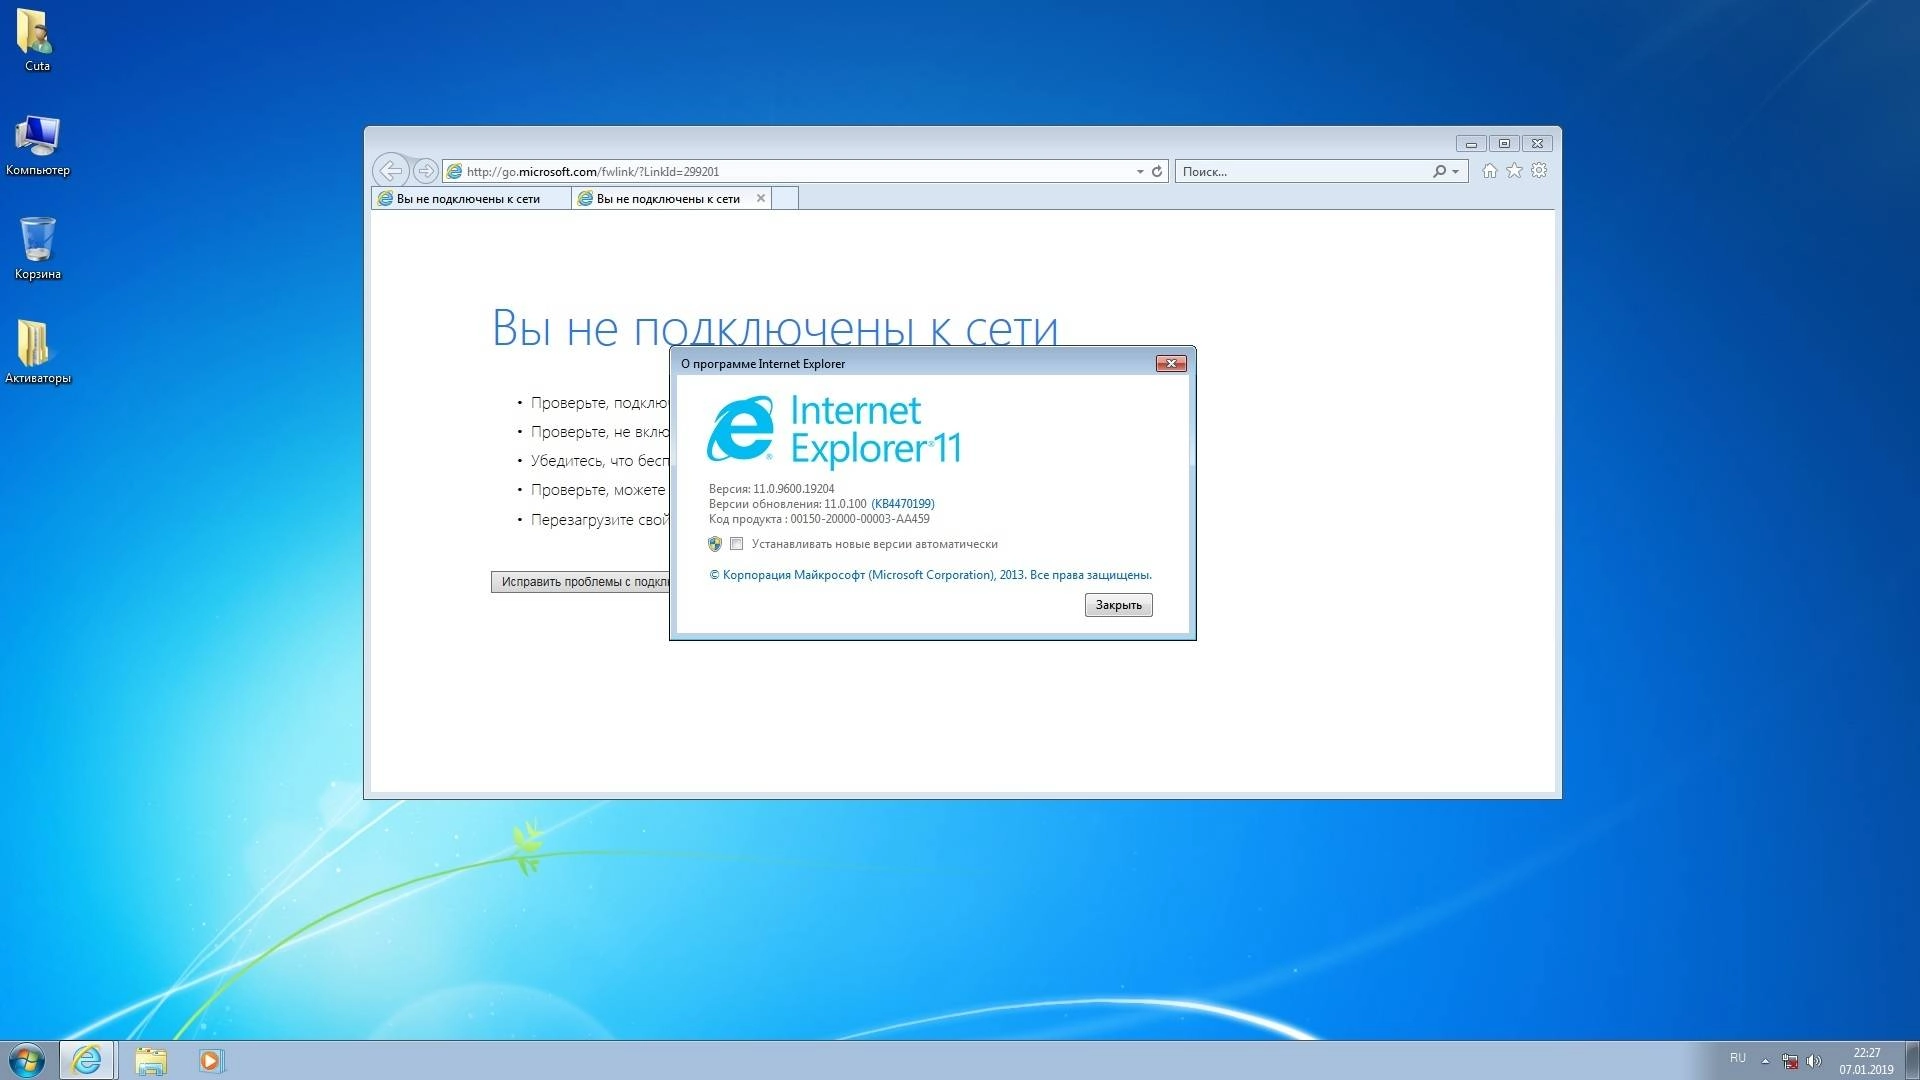
Task: Click heading Вы не подключены к сети
Action: pyautogui.click(x=775, y=328)
